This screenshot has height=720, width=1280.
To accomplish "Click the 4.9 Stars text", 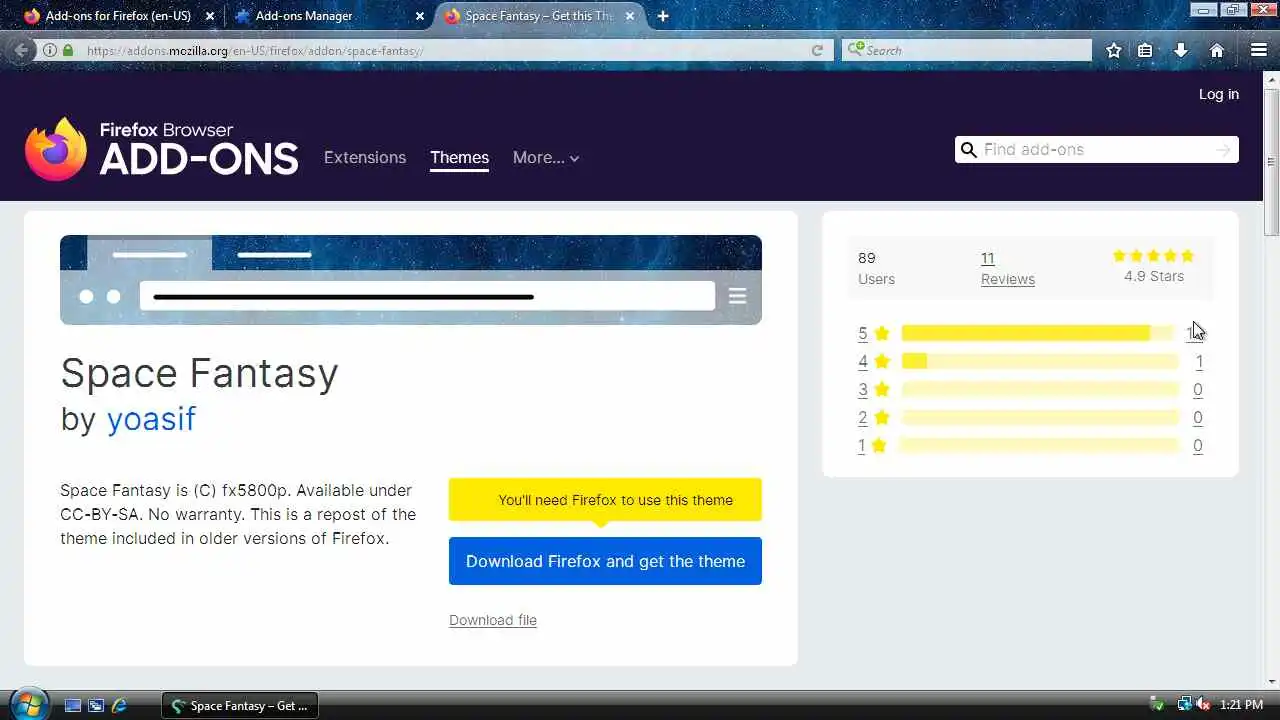I will [1153, 276].
